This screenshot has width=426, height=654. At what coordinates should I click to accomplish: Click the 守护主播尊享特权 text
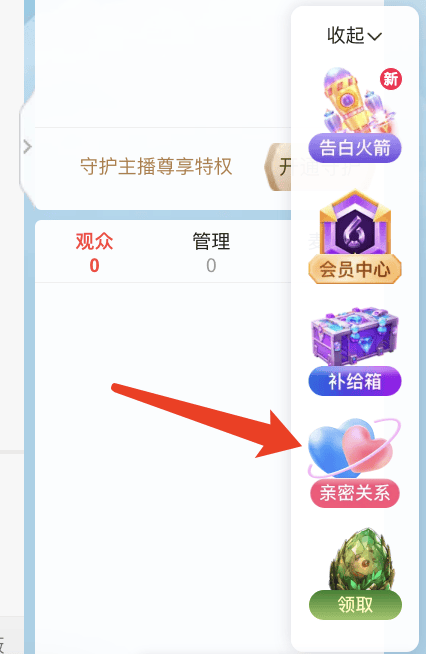pos(156,166)
